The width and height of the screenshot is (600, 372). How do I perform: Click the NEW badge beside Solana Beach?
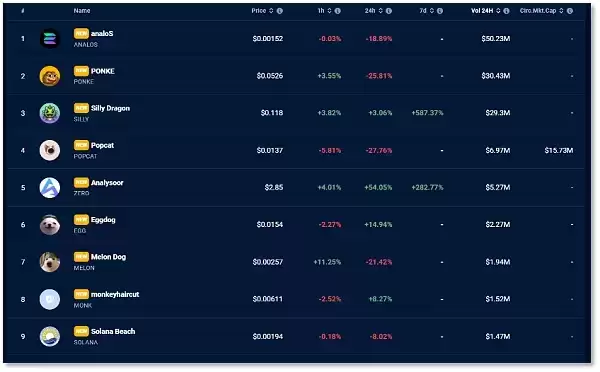click(81, 331)
